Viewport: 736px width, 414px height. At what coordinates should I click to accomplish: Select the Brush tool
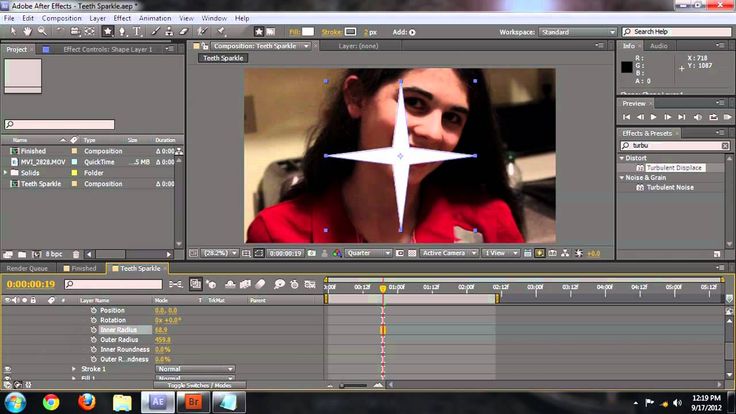[x=155, y=31]
